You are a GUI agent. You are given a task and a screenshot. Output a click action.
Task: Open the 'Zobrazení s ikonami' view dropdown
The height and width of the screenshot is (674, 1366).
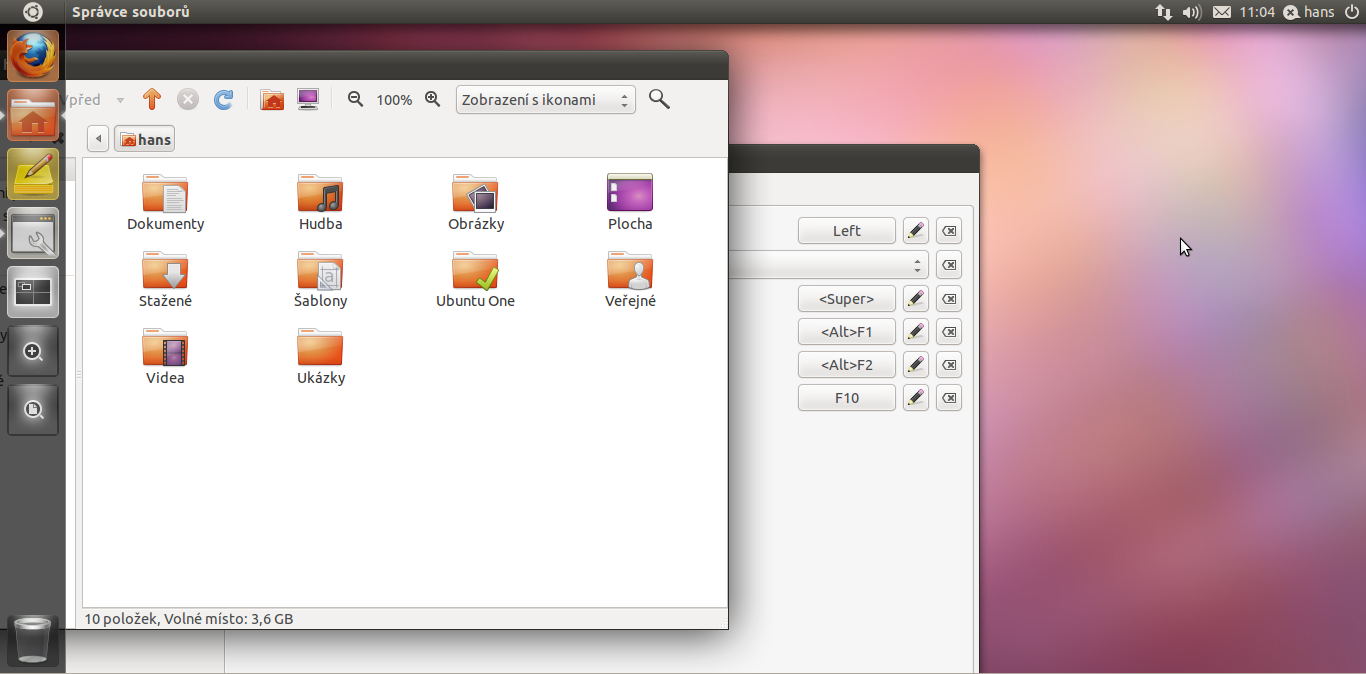(x=545, y=100)
